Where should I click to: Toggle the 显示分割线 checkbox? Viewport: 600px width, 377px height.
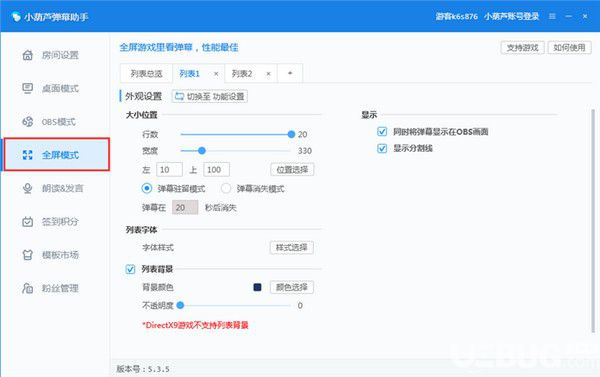(382, 148)
